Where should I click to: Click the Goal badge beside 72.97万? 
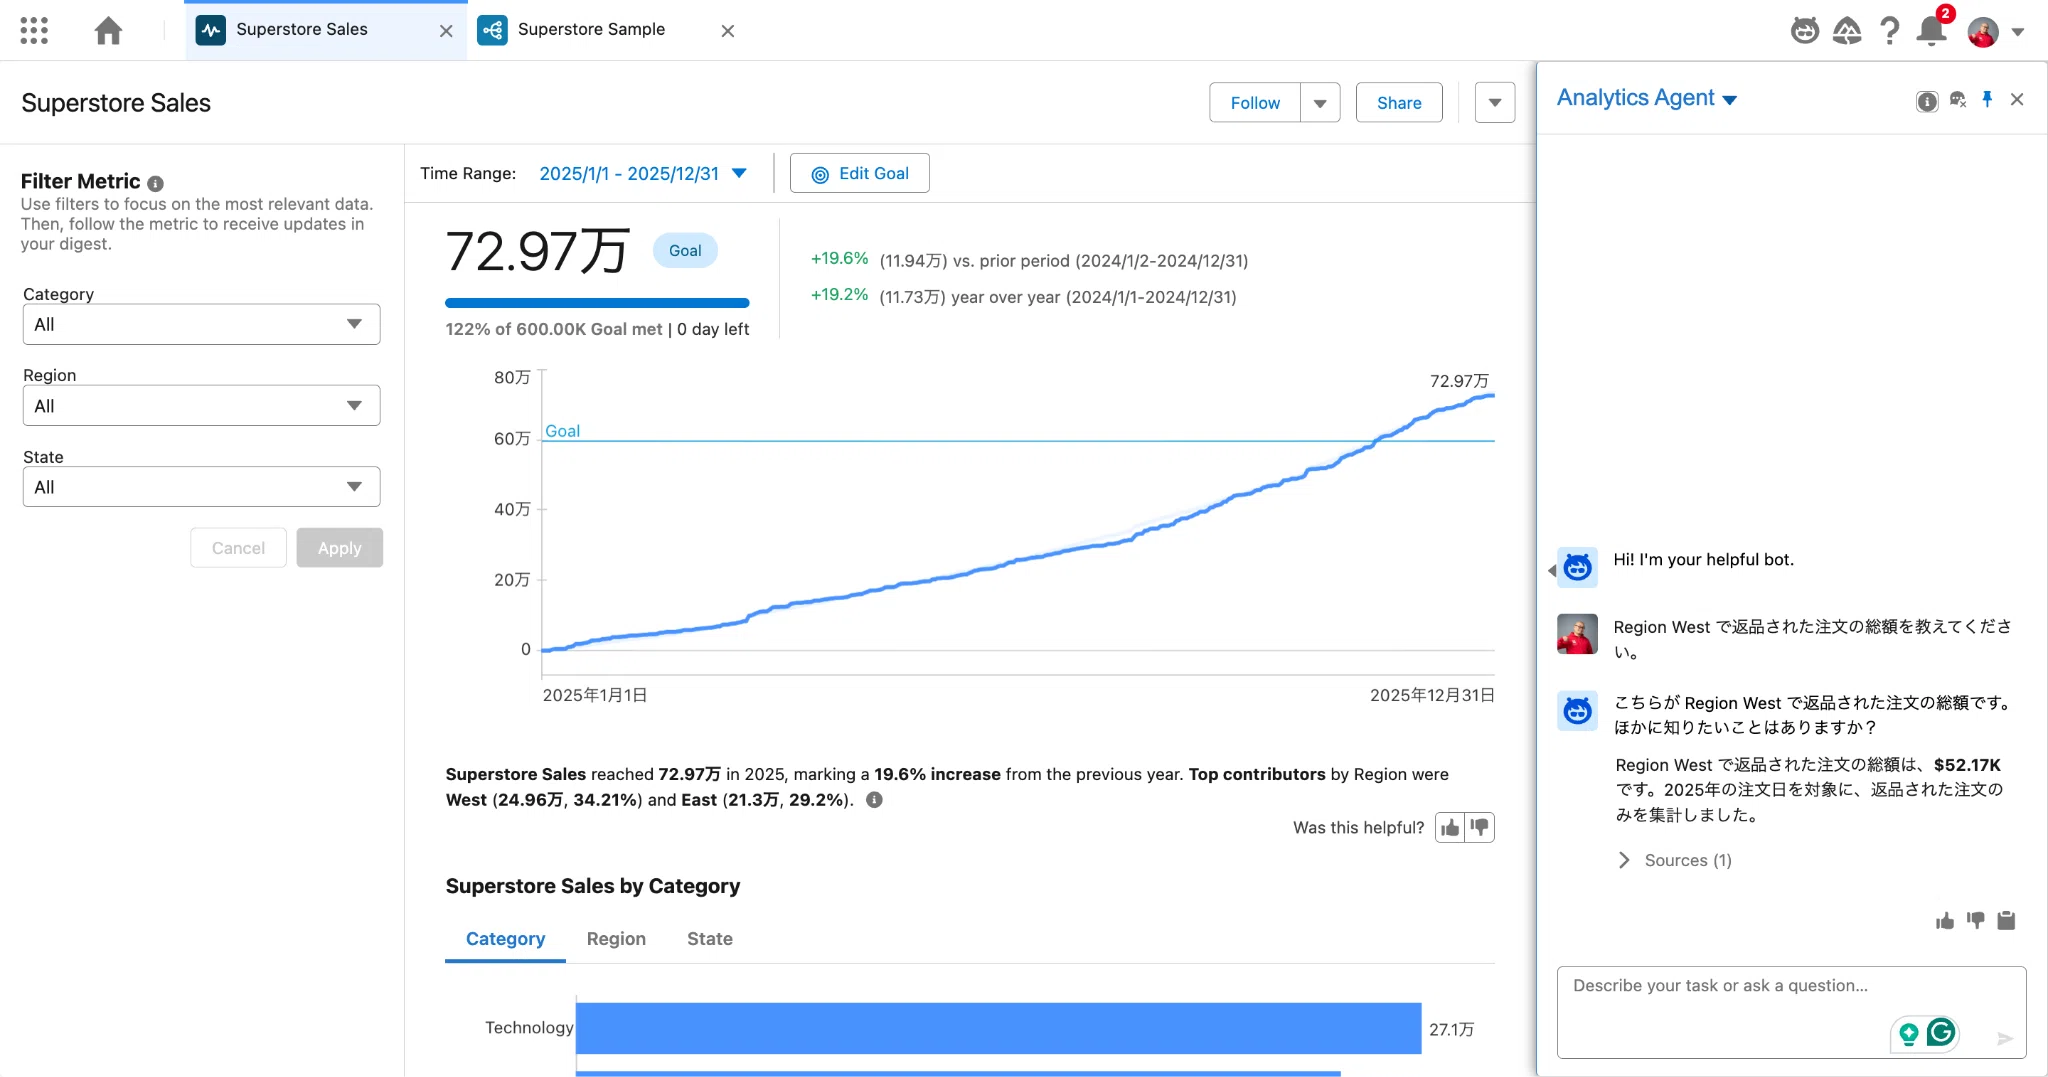tap(685, 250)
